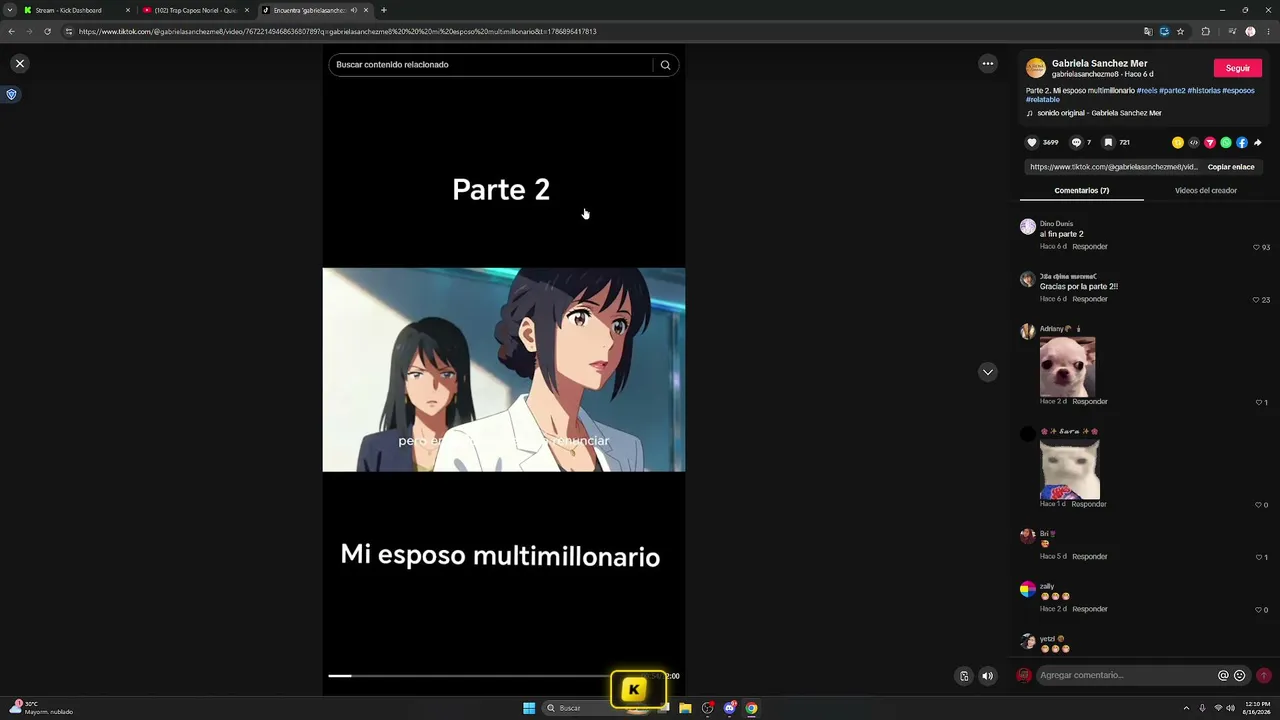Select the Comentarios (7) tab
1280x720 pixels.
coord(1082,190)
